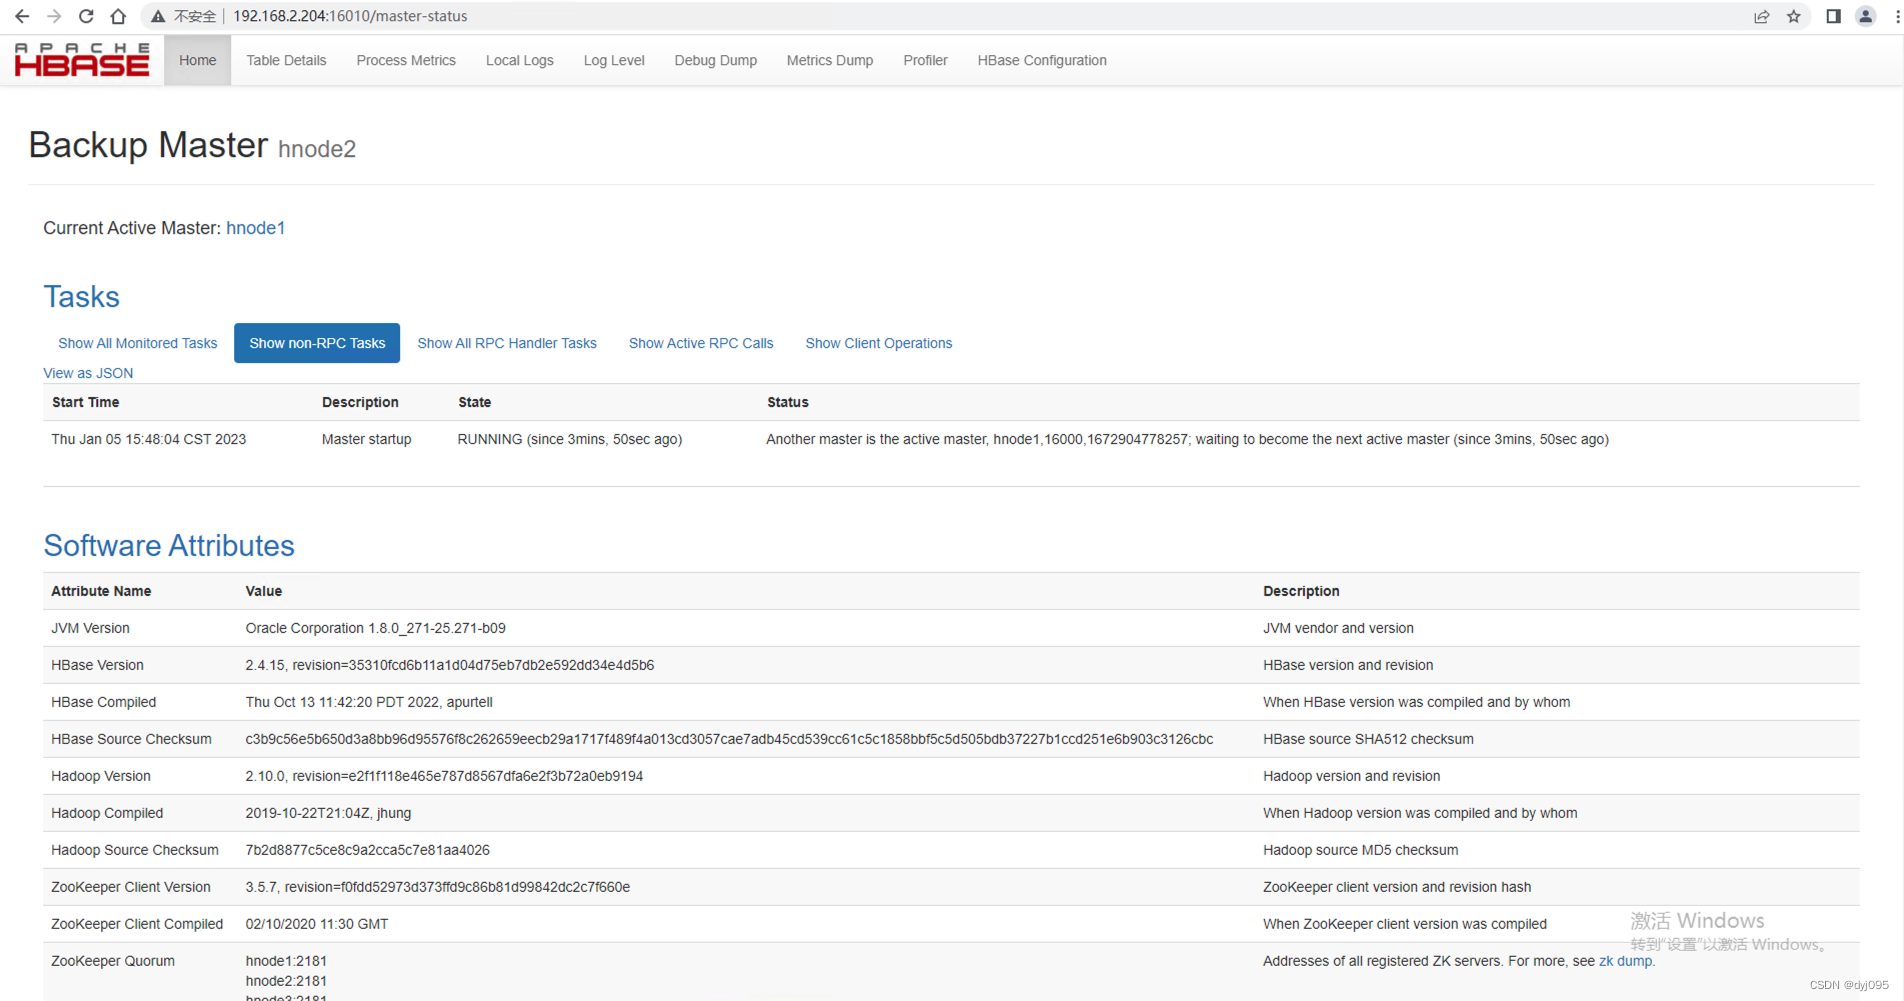Click the Start Time column header
Viewport: 1904px width, 1001px height.
85,402
